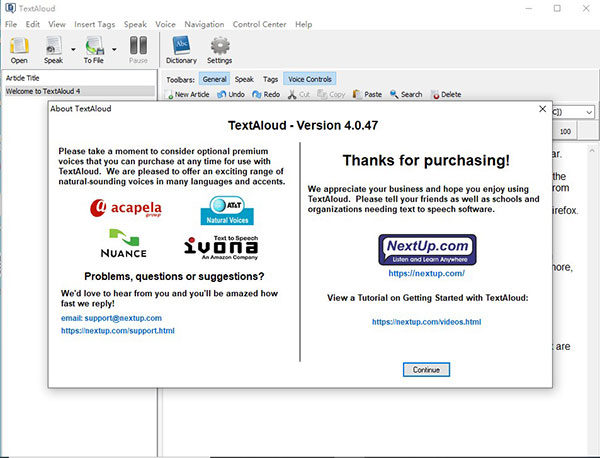Image resolution: width=600 pixels, height=458 pixels.
Task: Click the Acapela group logo
Action: click(x=126, y=209)
